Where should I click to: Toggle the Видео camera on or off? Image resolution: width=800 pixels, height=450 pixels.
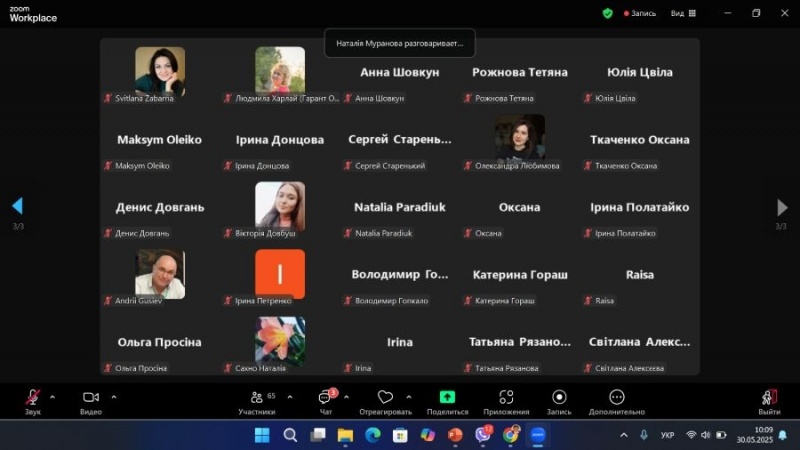91,398
